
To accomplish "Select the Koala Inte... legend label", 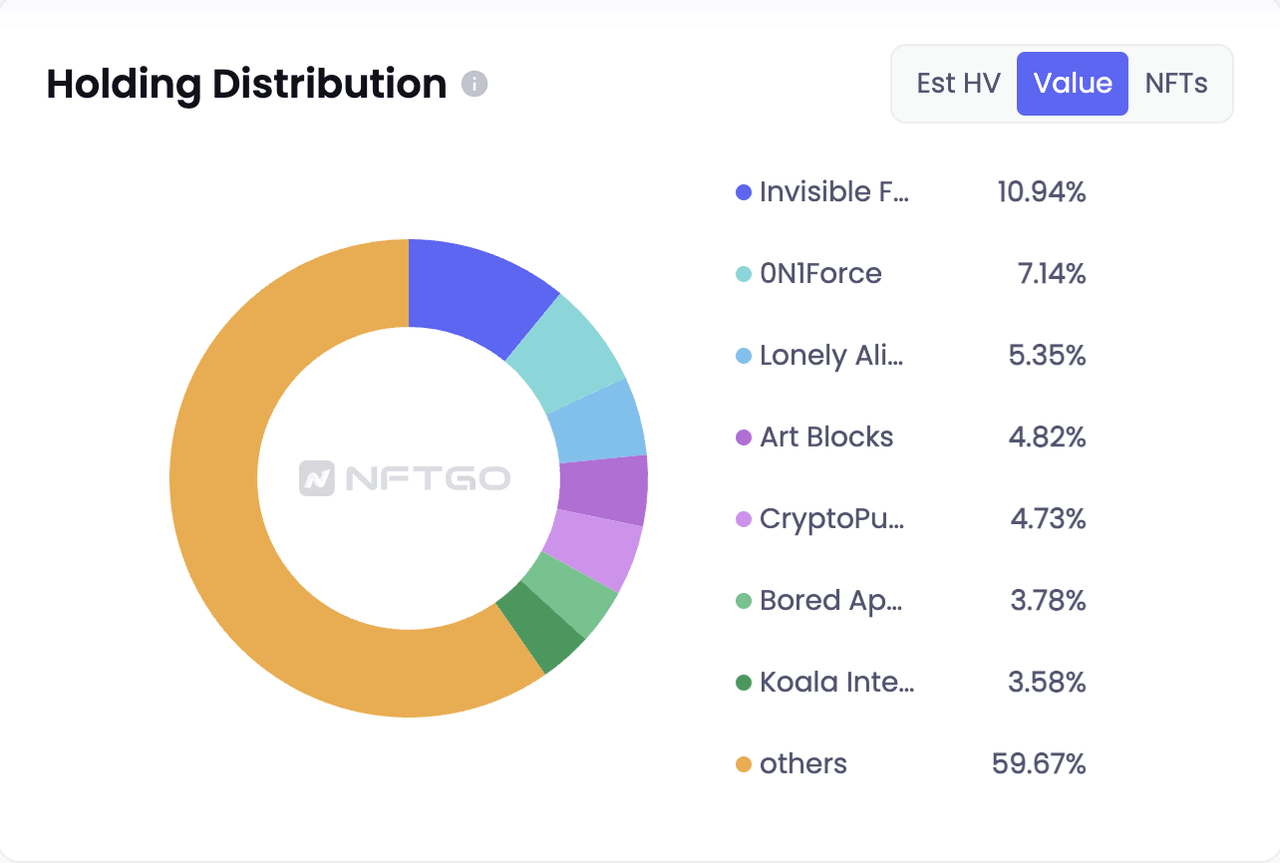I will coord(837,683).
